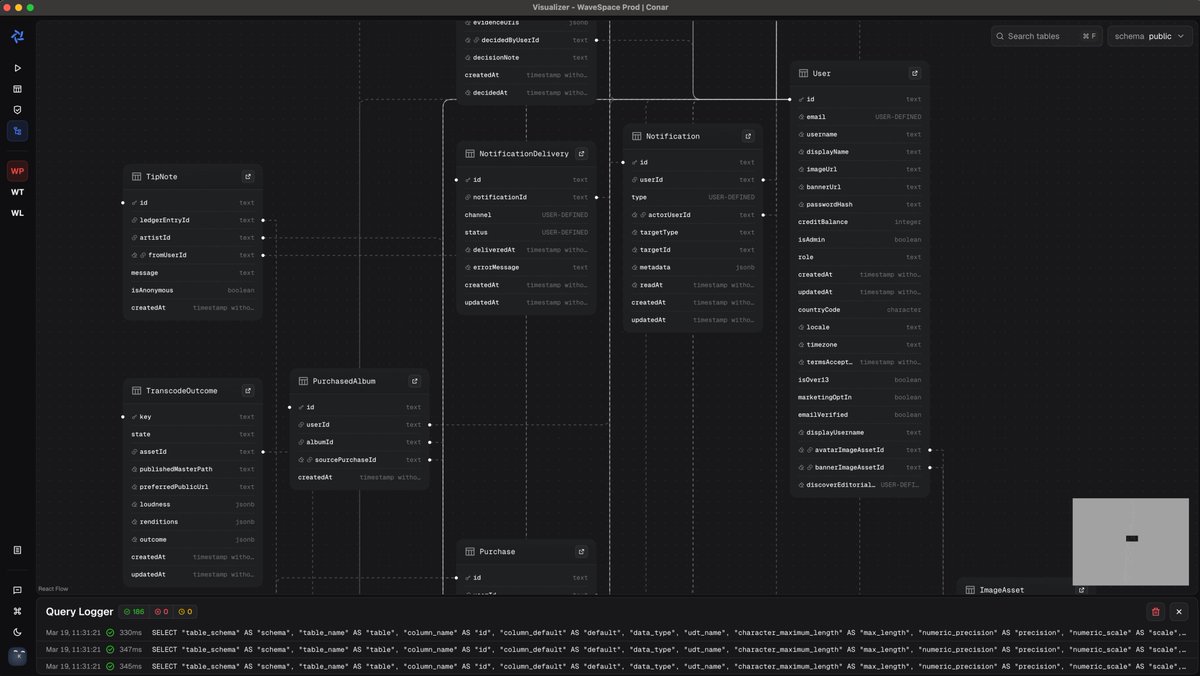Image resolution: width=1200 pixels, height=676 pixels.
Task: Filter the log by pending queries (yellow 0)
Action: tap(185, 612)
